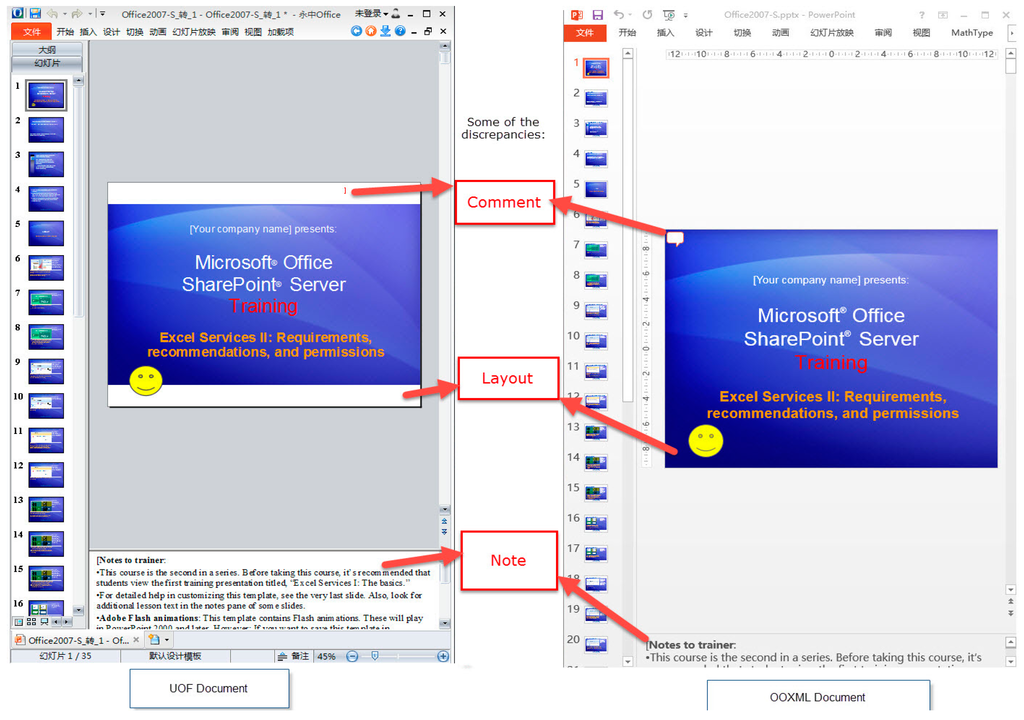The height and width of the screenshot is (720, 1024).
Task: Select slide 3 thumbnail in Yozo Office
Action: tap(46, 164)
